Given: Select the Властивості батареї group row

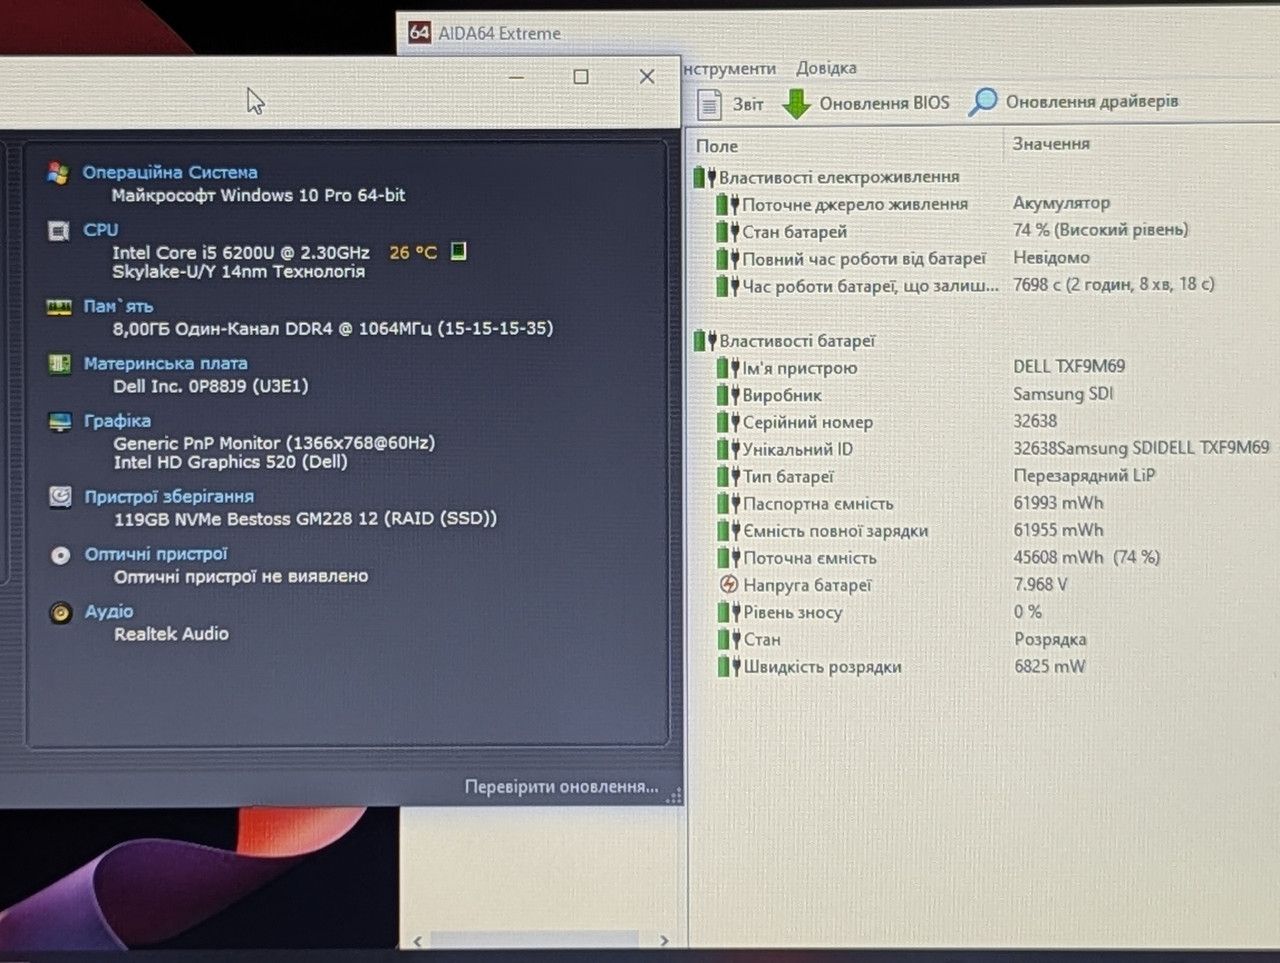Looking at the screenshot, I should [x=796, y=341].
